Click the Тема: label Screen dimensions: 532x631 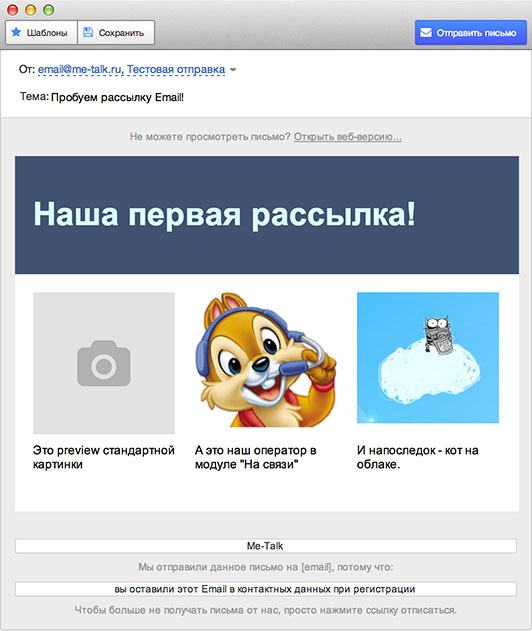34,97
